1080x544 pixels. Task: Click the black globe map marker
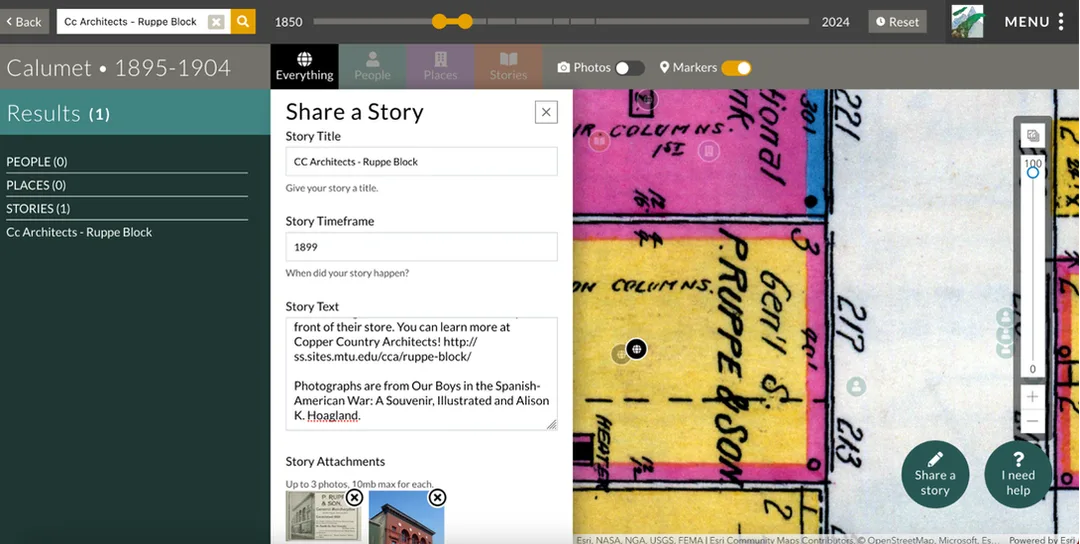(636, 349)
